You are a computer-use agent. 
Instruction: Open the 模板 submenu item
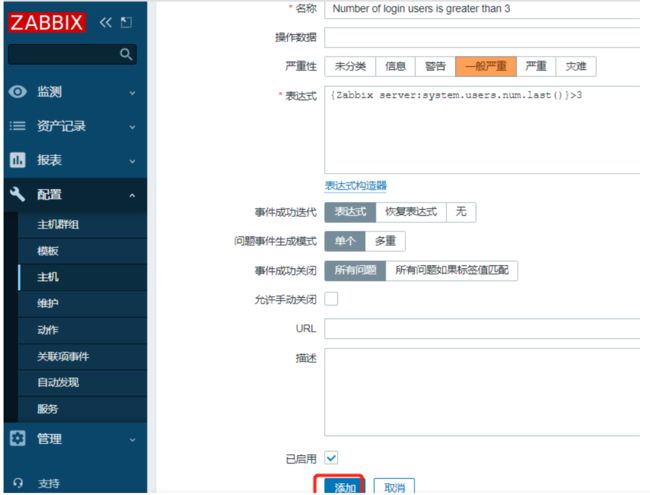[x=82, y=251]
